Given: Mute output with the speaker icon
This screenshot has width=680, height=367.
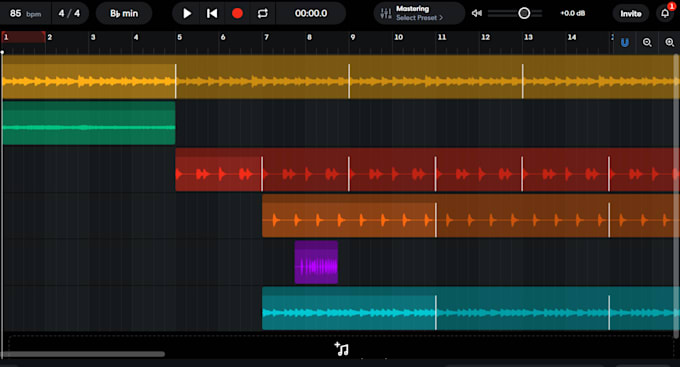Looking at the screenshot, I should (477, 13).
